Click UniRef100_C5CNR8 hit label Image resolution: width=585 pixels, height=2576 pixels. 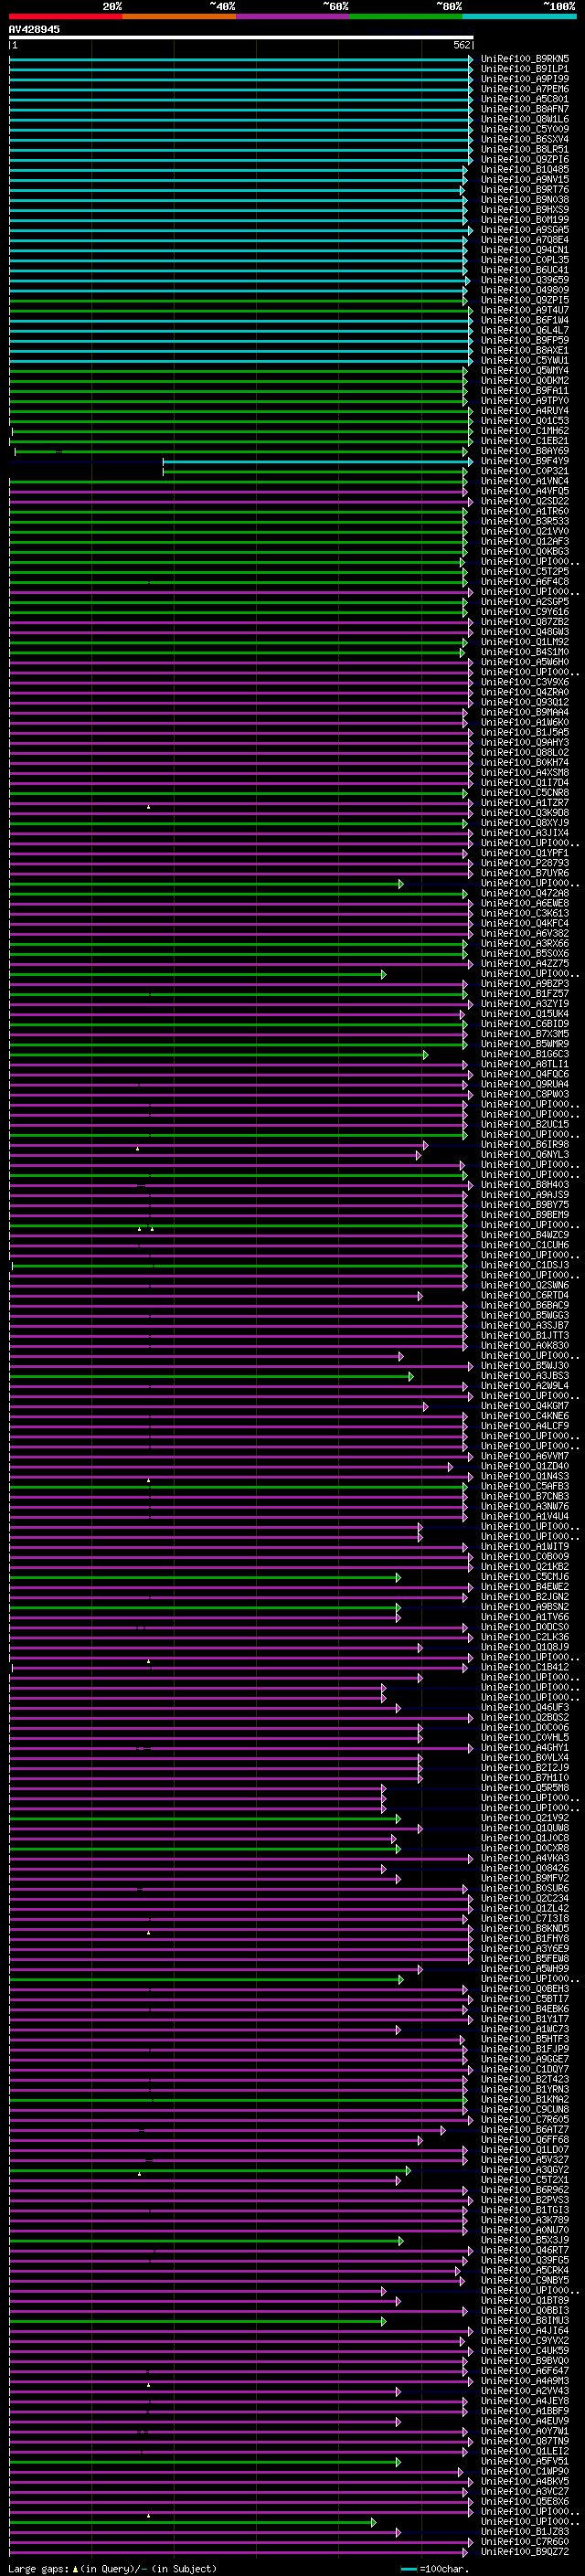(x=525, y=792)
